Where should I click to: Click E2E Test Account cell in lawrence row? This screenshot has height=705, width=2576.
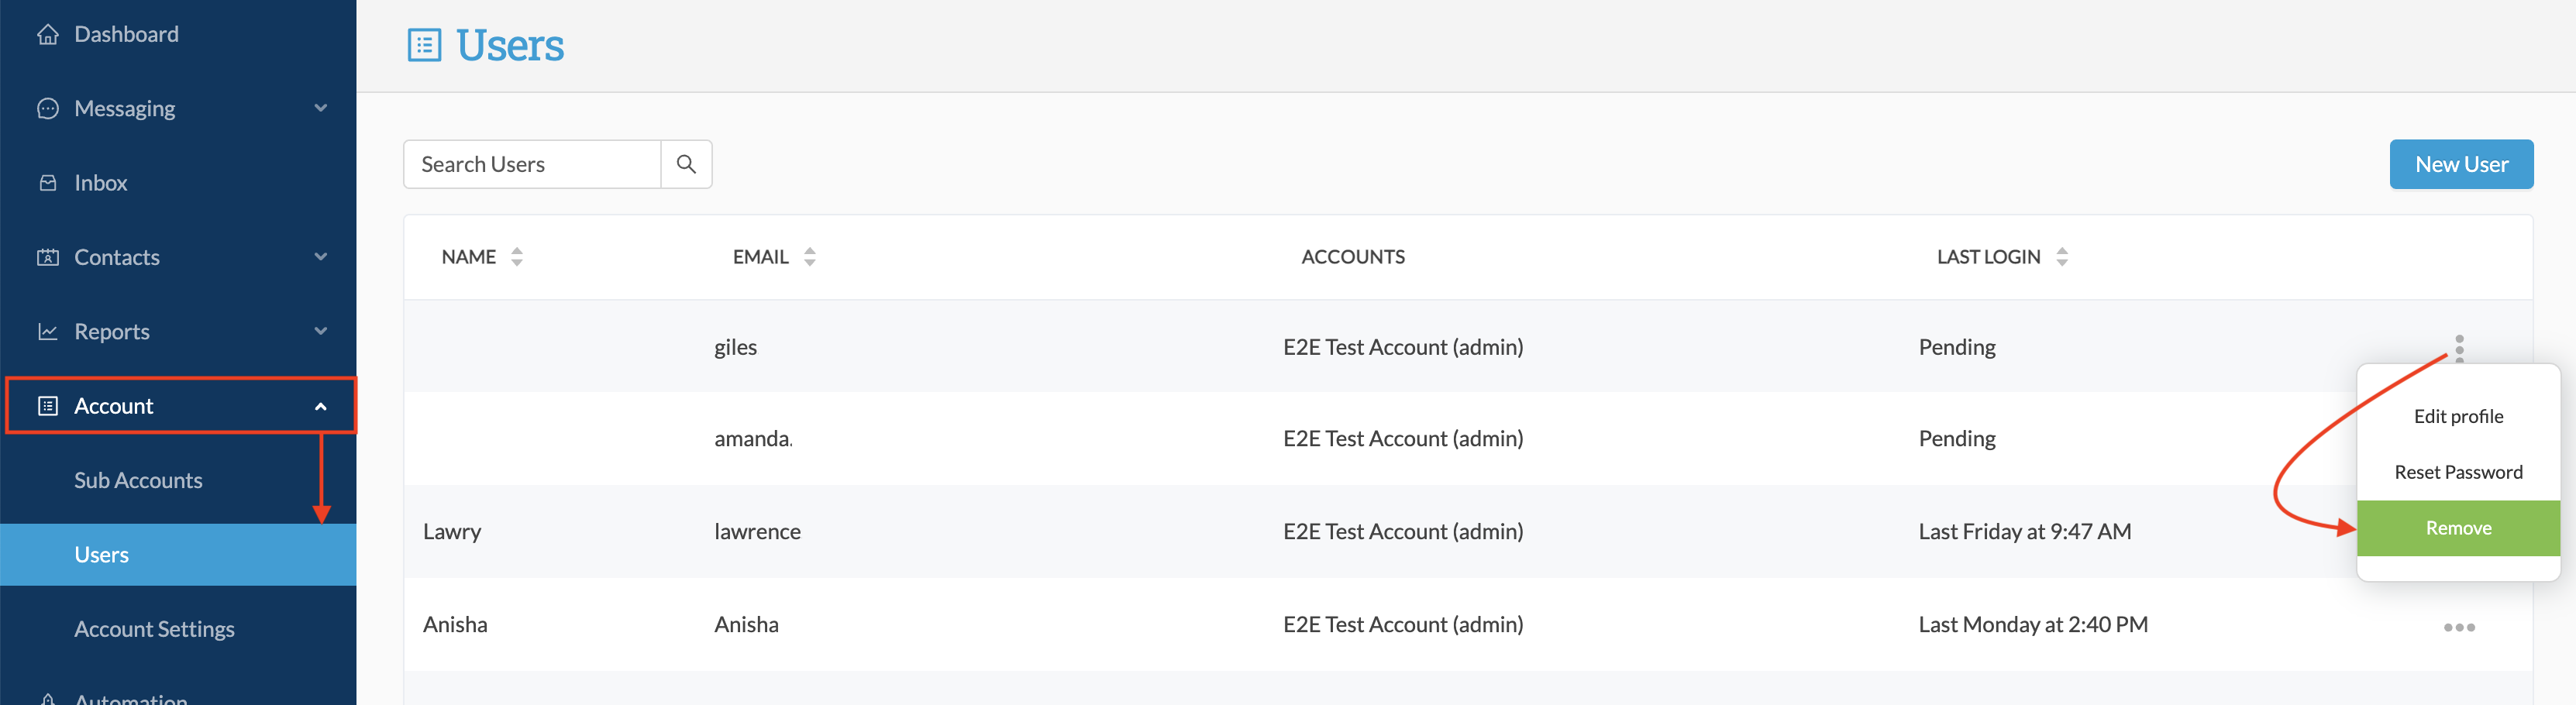[x=1403, y=532]
